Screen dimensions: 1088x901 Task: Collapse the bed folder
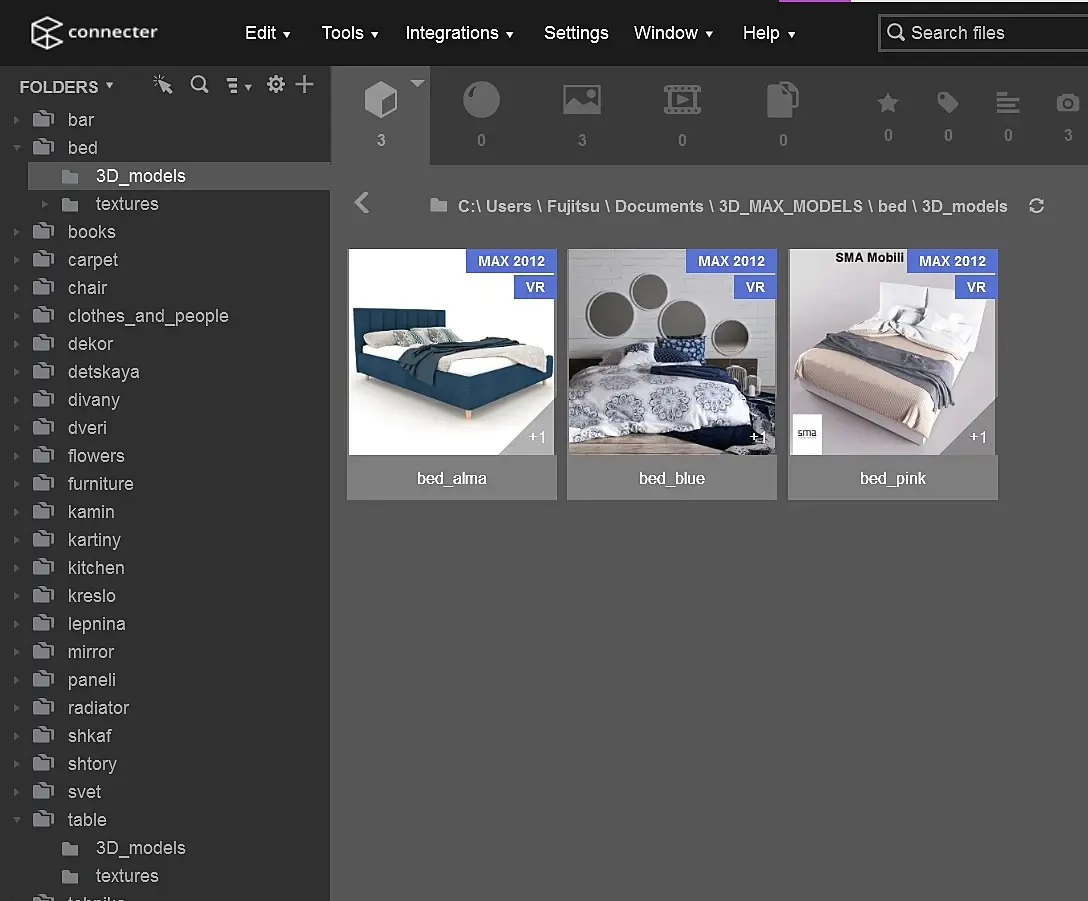tap(17, 148)
